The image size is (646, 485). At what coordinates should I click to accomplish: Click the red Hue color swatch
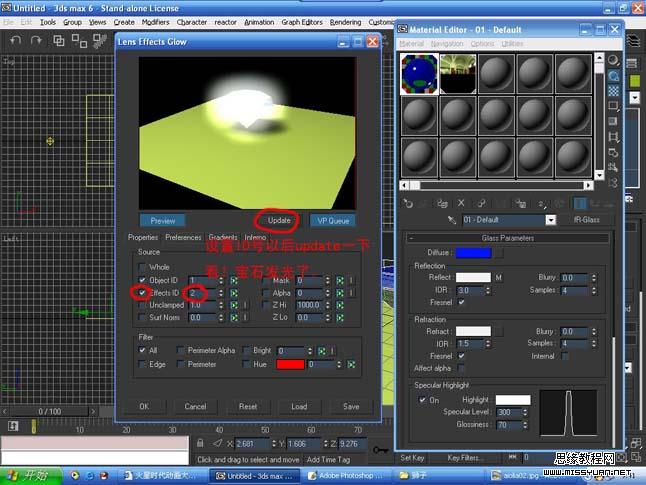pos(290,365)
